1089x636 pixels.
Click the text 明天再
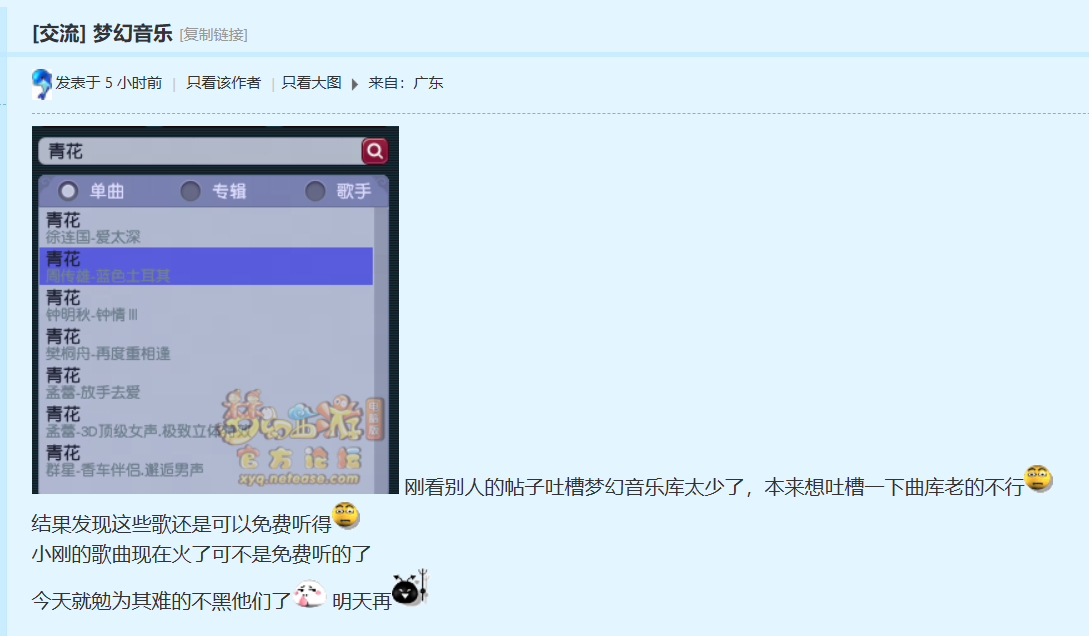362,601
